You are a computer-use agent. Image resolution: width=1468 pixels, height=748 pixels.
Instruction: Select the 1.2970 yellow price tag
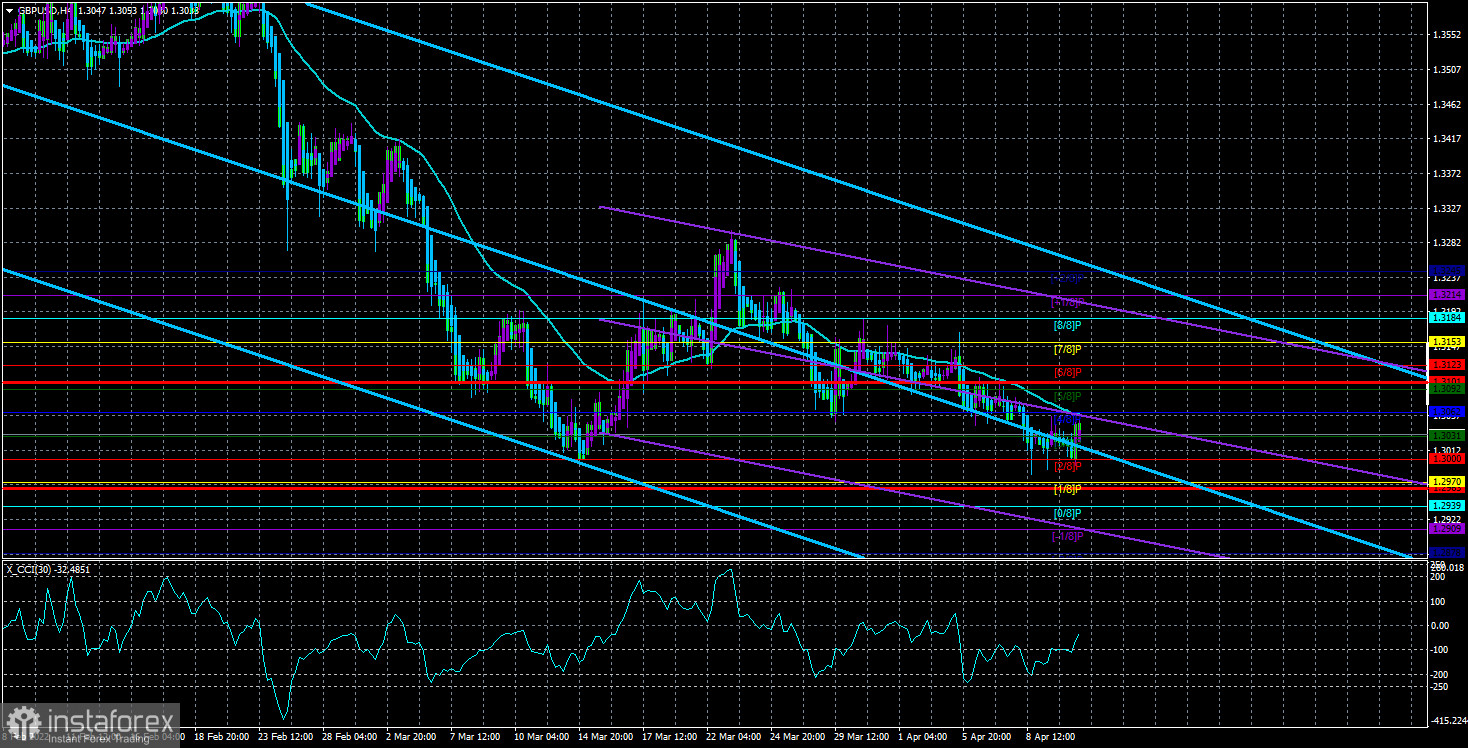pyautogui.click(x=1447, y=482)
